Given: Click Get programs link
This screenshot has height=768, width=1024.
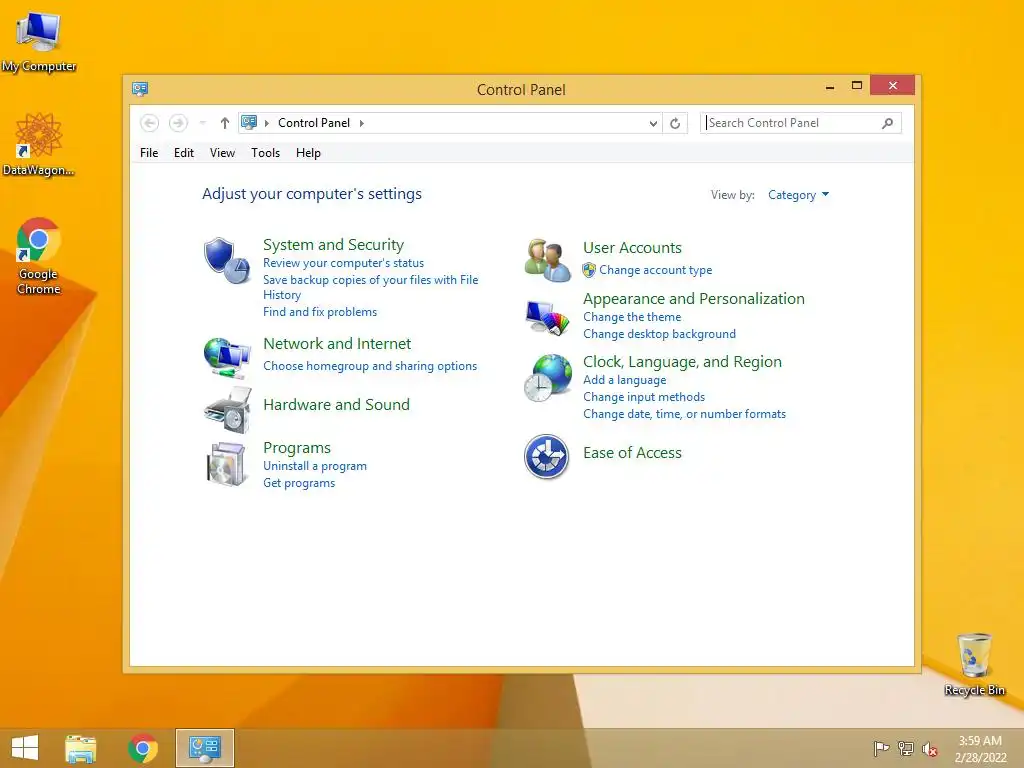Looking at the screenshot, I should tap(299, 483).
